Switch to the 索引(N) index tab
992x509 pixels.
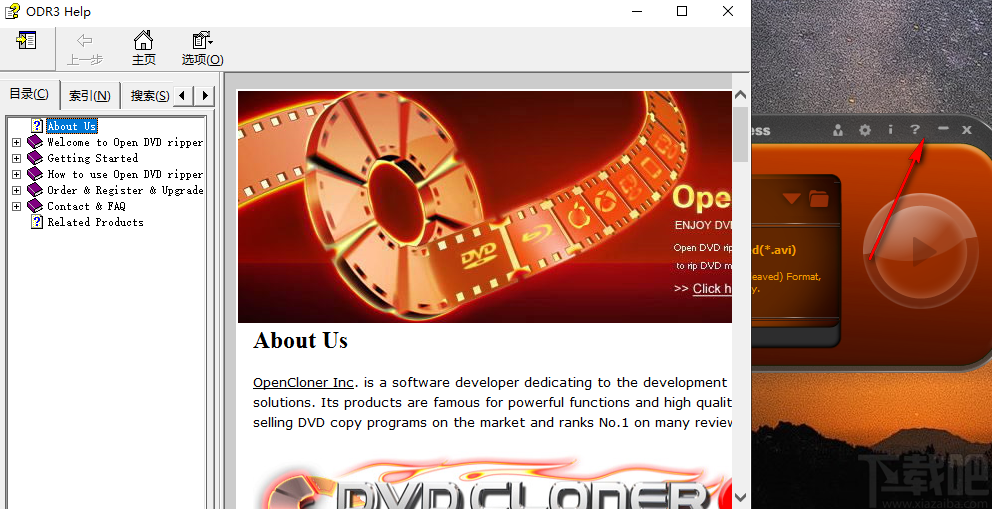pyautogui.click(x=90, y=95)
